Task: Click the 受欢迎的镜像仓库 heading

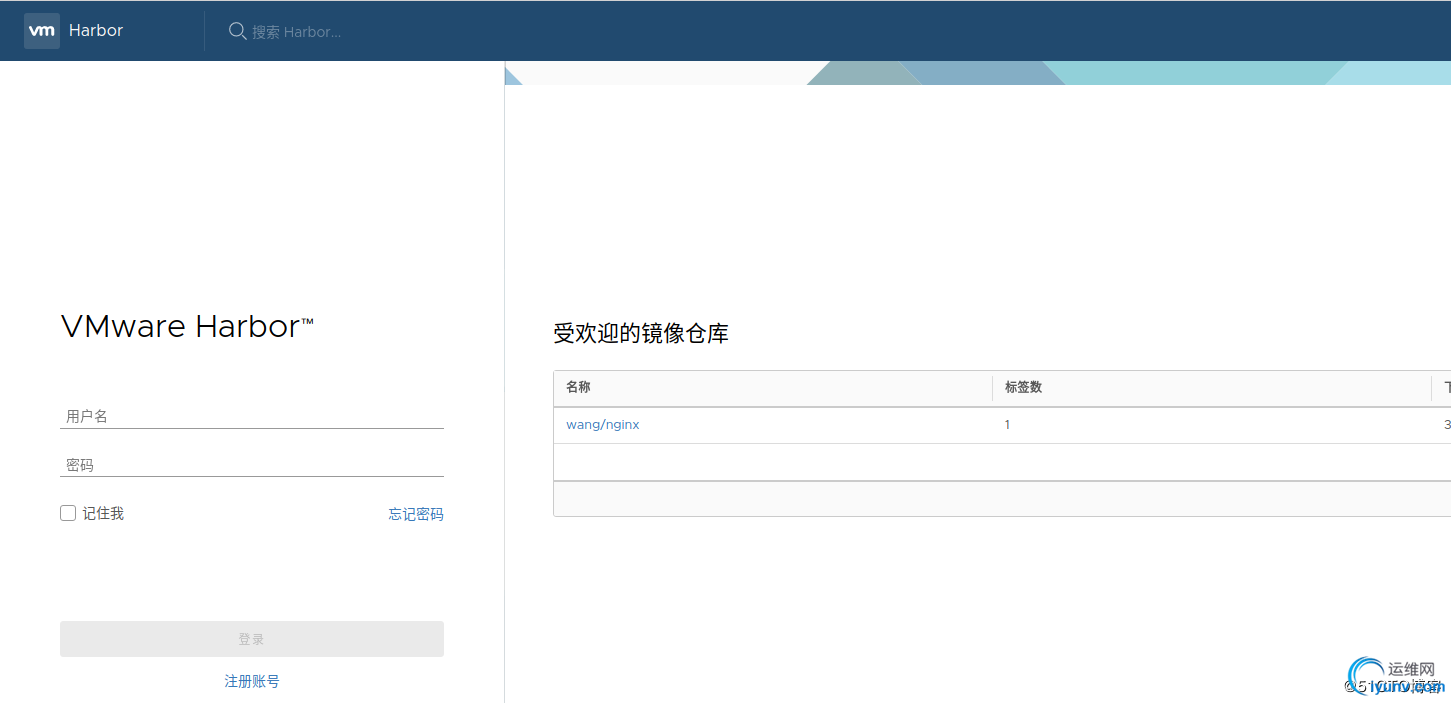Action: pos(641,334)
